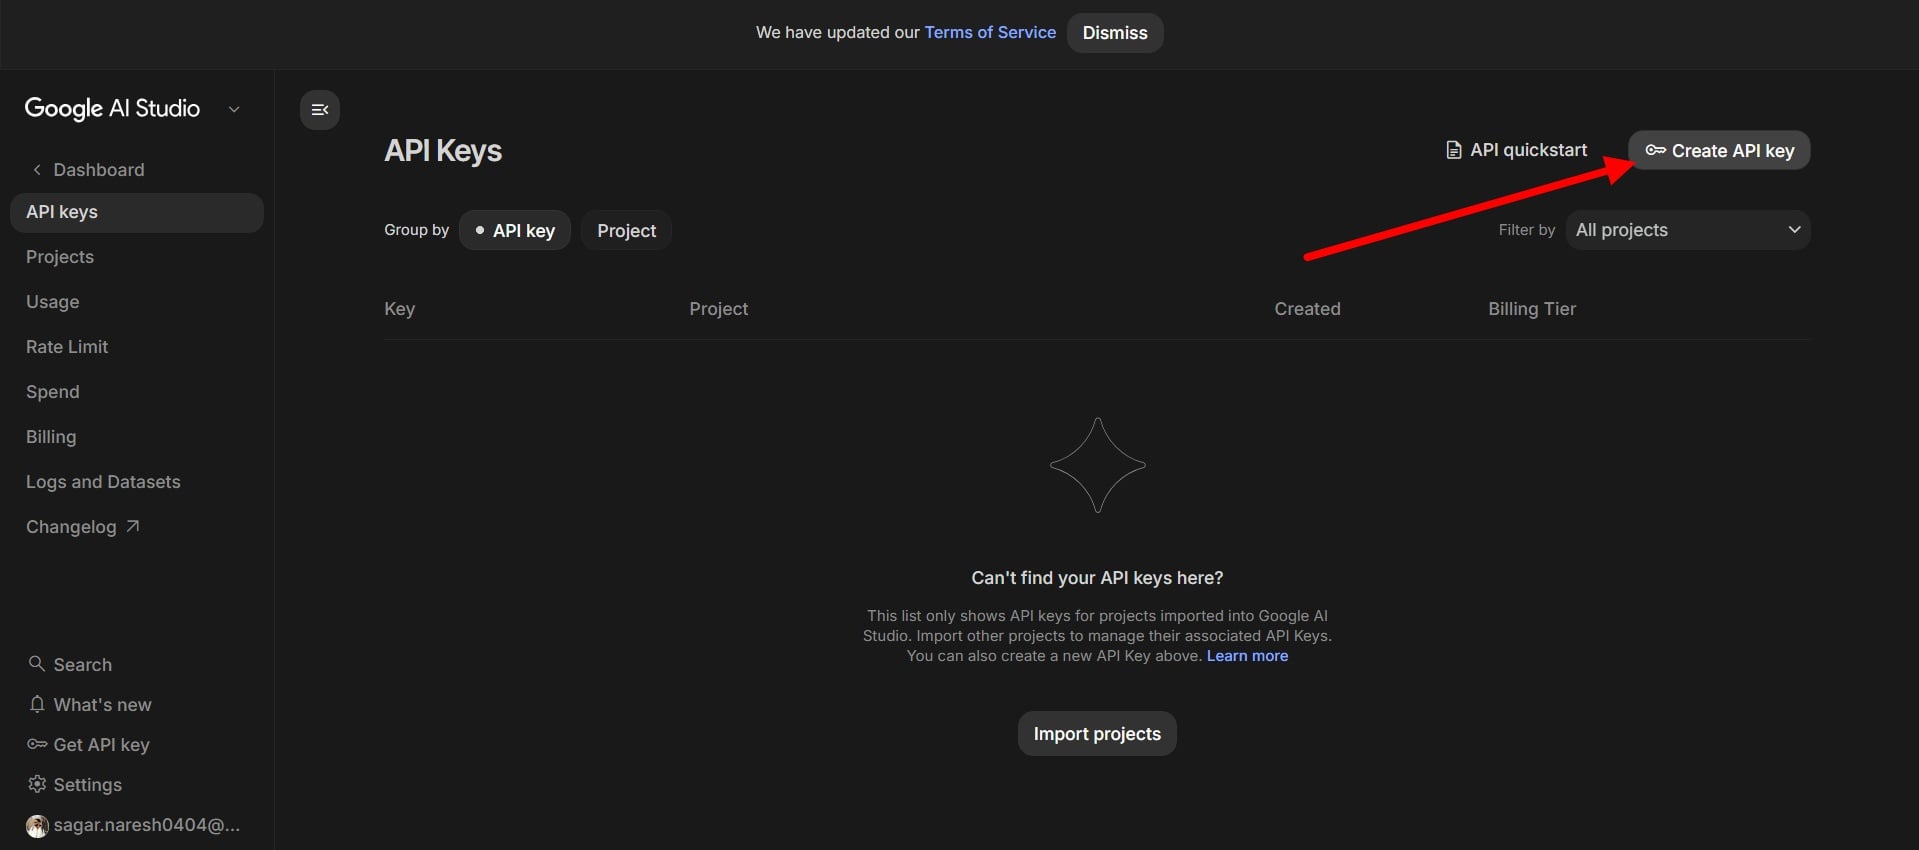Open the Spend page

(x=53, y=392)
